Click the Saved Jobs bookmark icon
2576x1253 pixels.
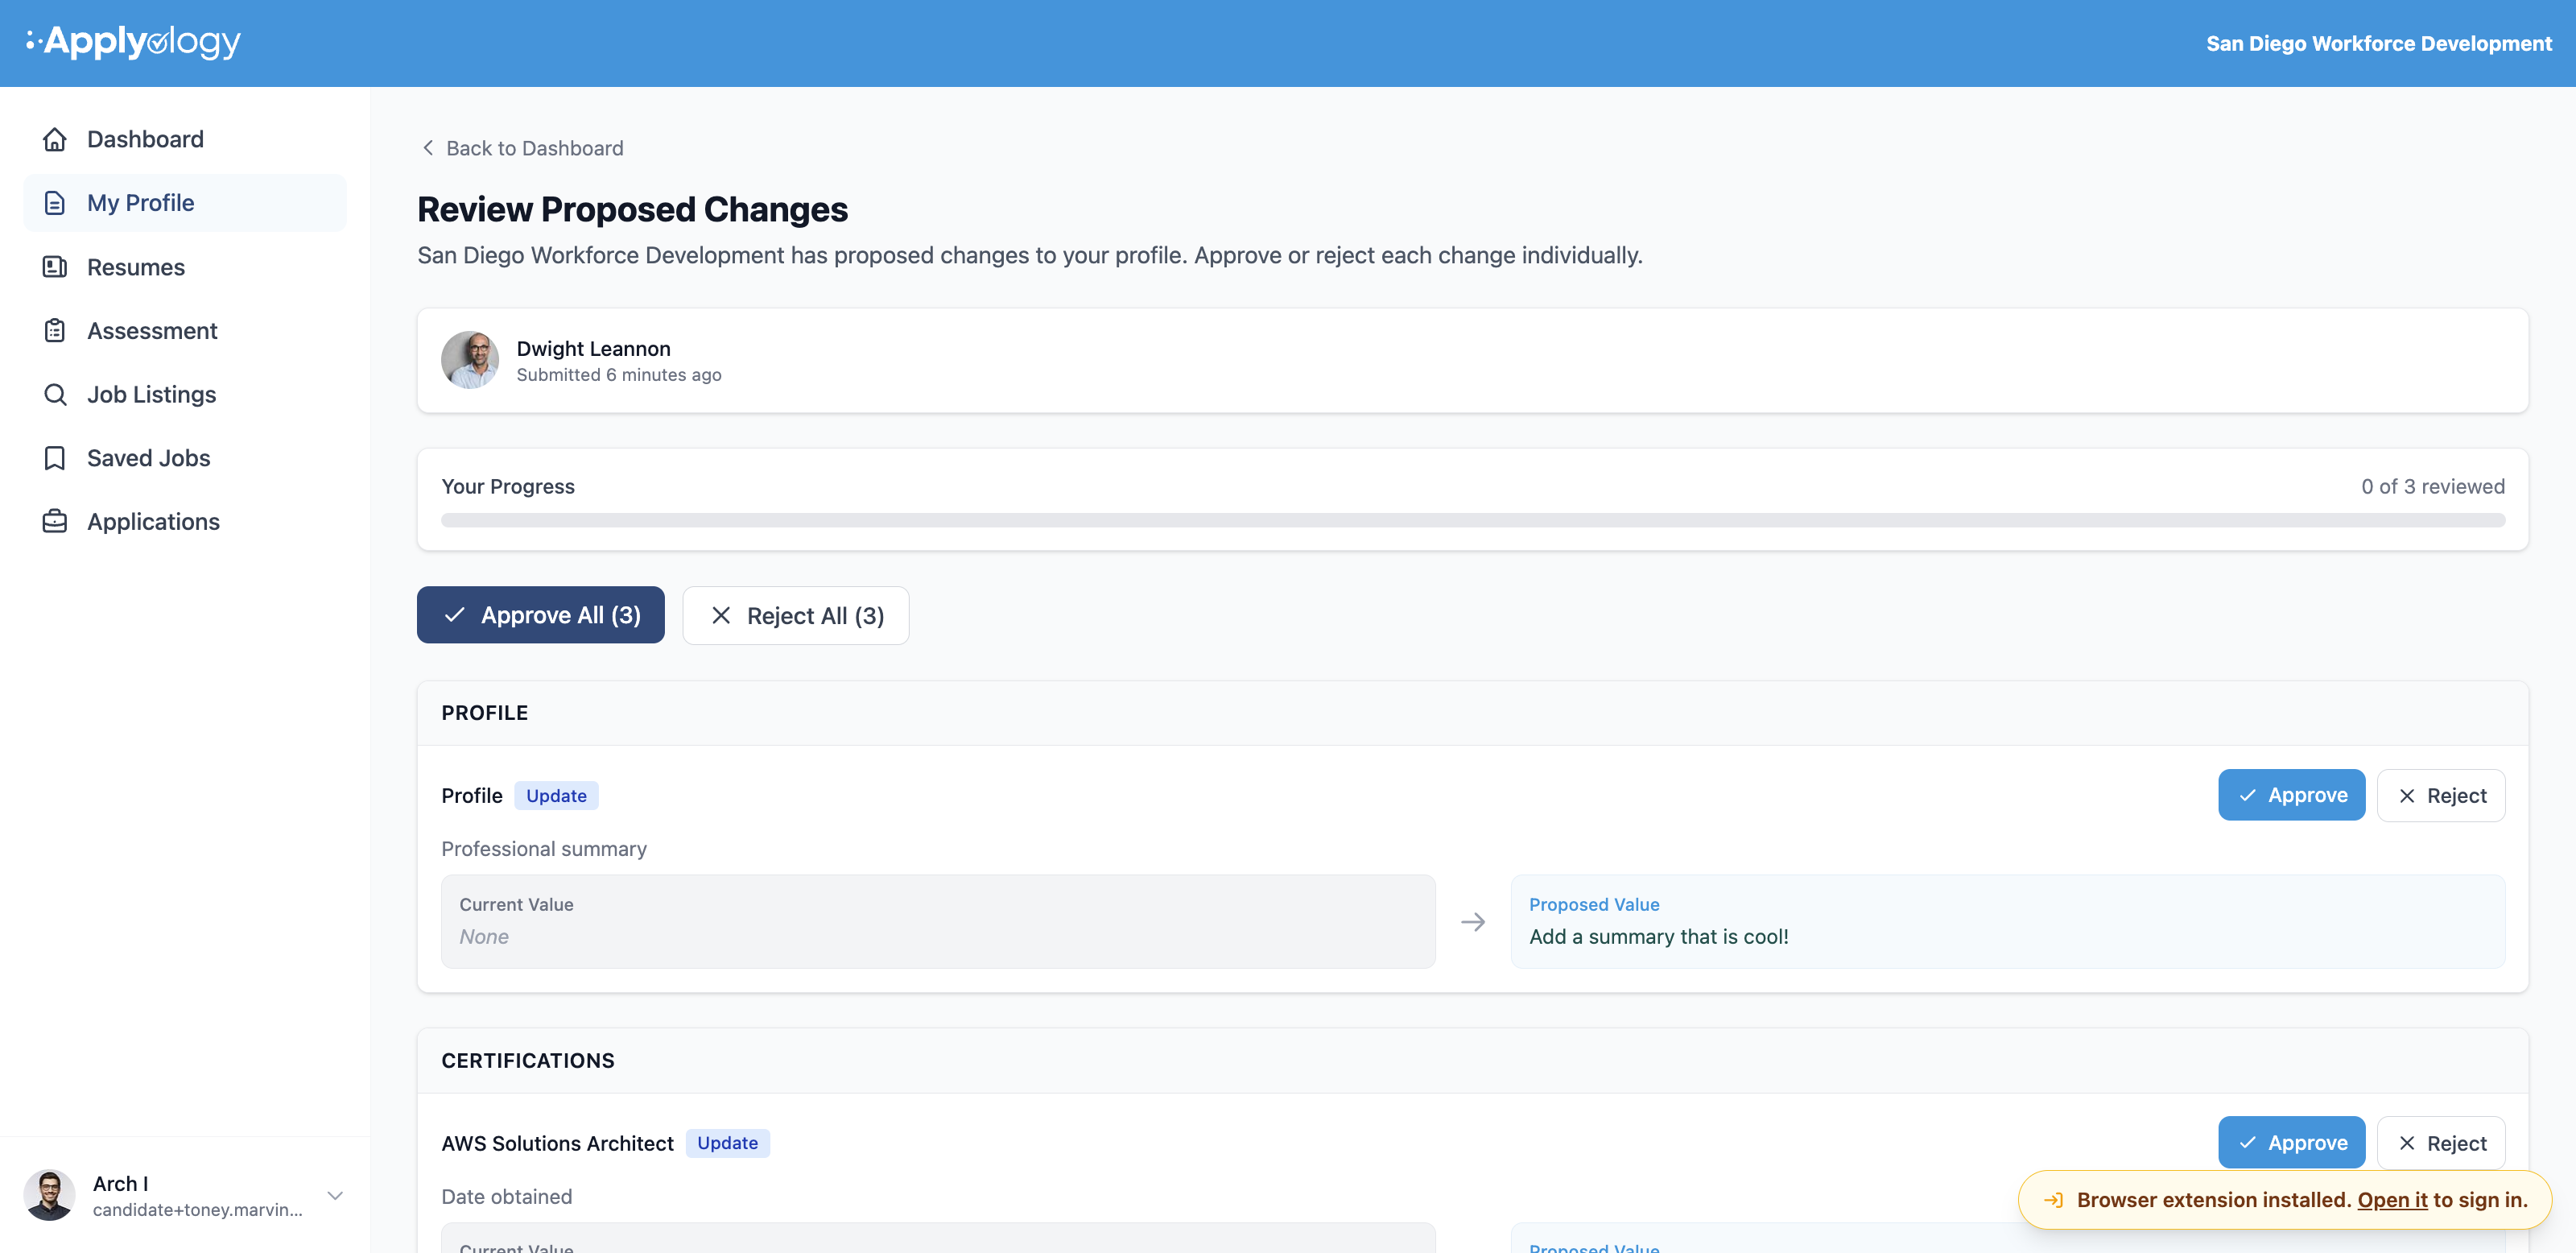55,458
